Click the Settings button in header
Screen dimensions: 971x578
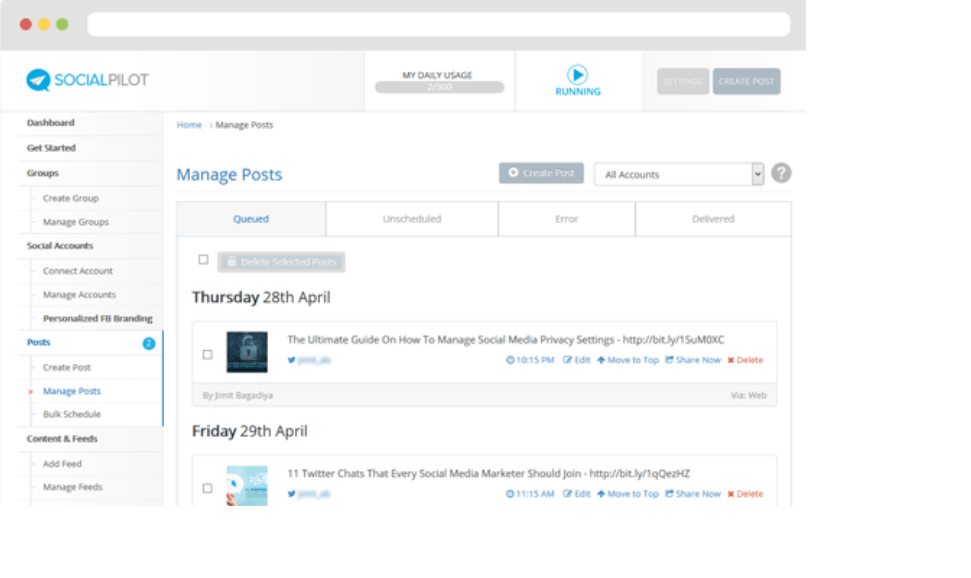(683, 81)
